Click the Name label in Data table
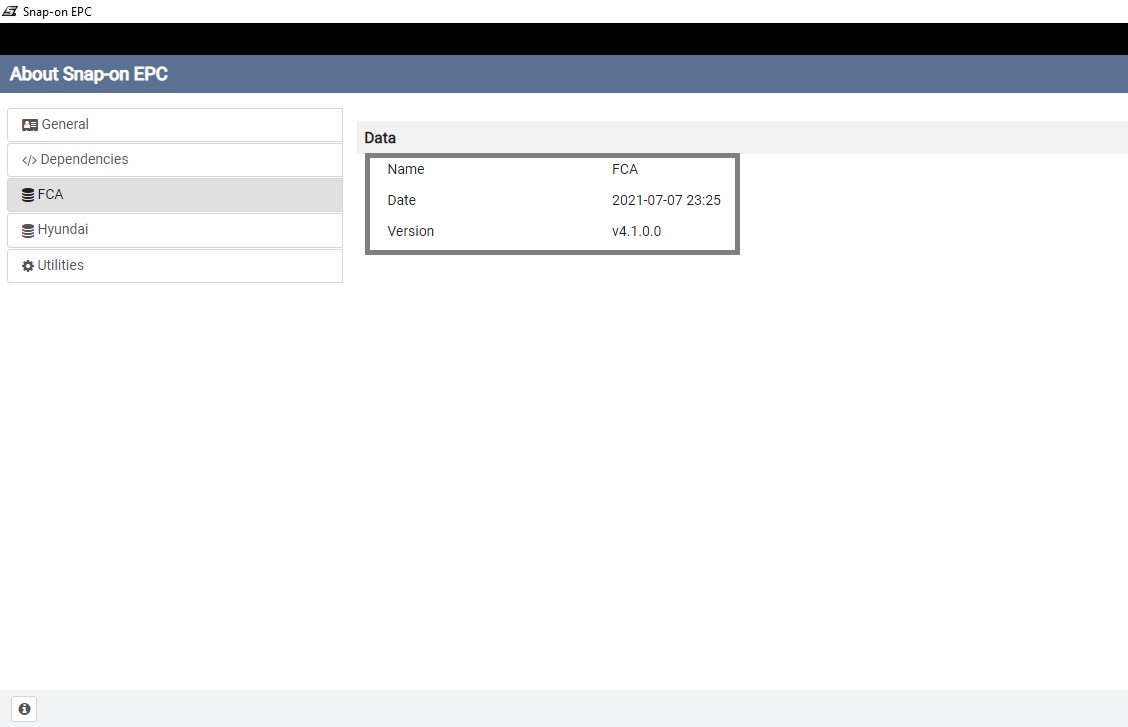This screenshot has width=1128, height=727. point(406,170)
